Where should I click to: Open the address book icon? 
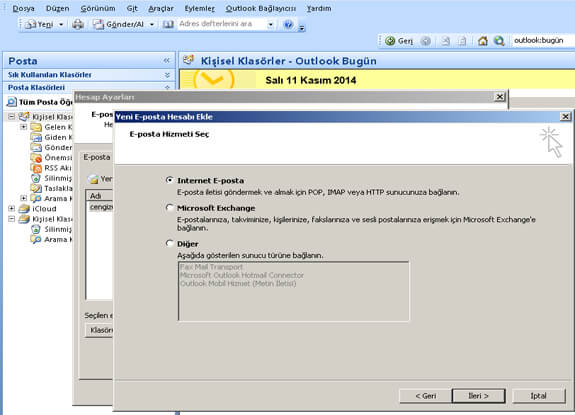pos(168,25)
